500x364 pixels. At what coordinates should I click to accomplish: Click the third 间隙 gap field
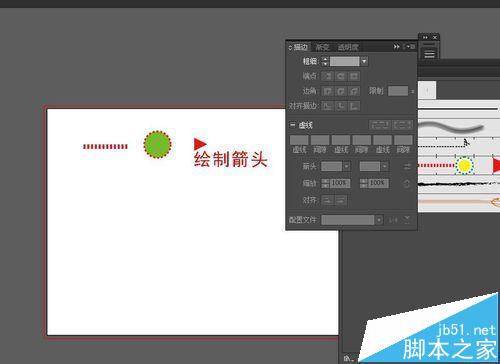[x=403, y=140]
